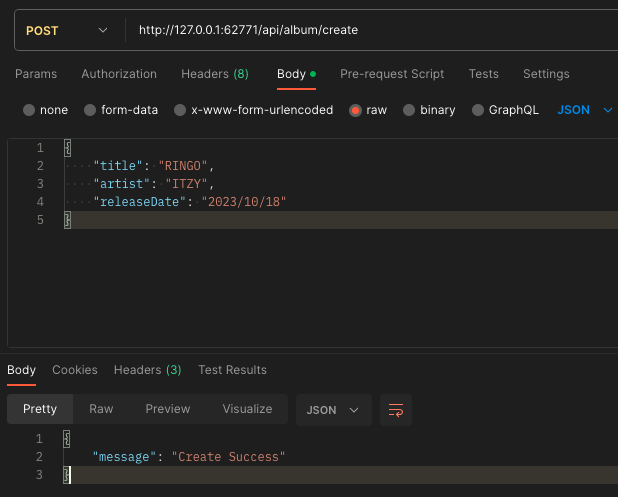
Task: Expand the request body JSON format dropdown
Action: (585, 110)
